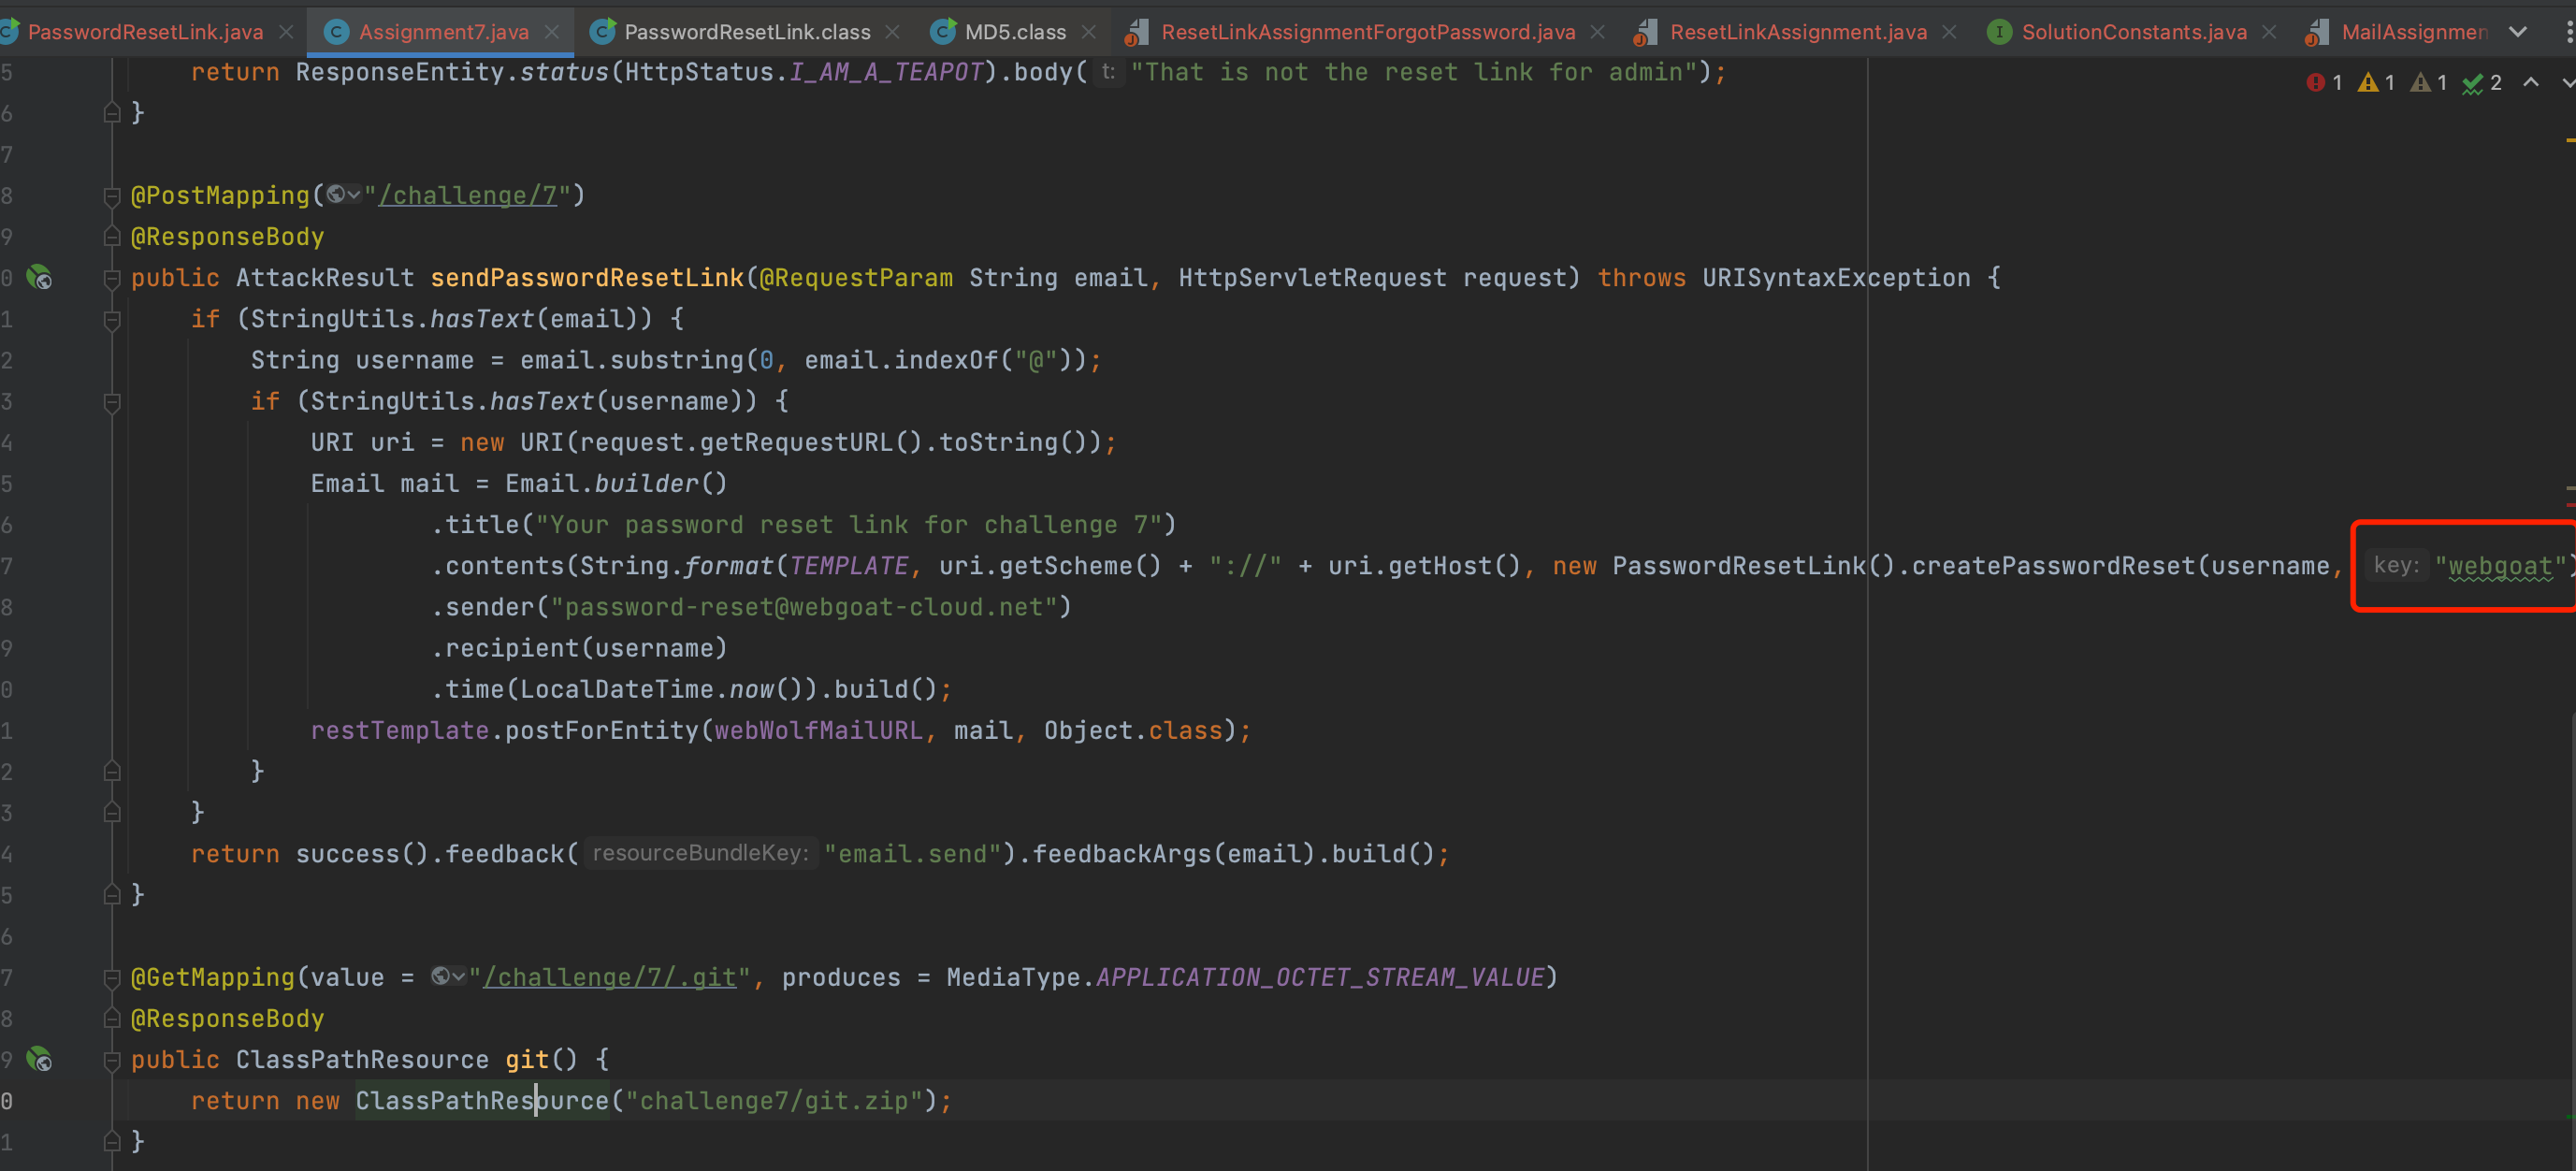Close the ResetLinkAssignmentForgotPassword.java tab
Viewport: 2576px width, 1171px height.
click(1597, 32)
